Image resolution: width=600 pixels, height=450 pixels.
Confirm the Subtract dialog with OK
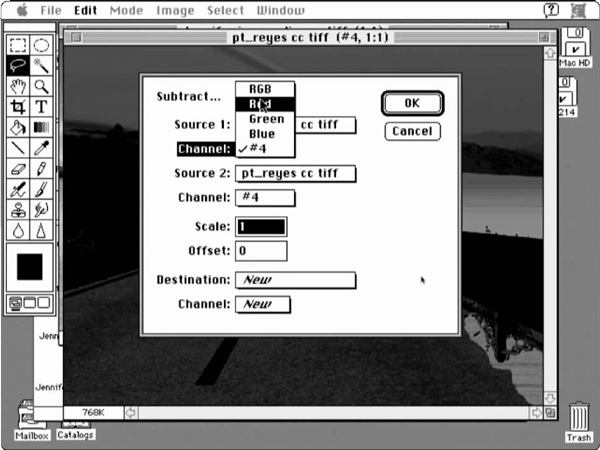point(412,103)
